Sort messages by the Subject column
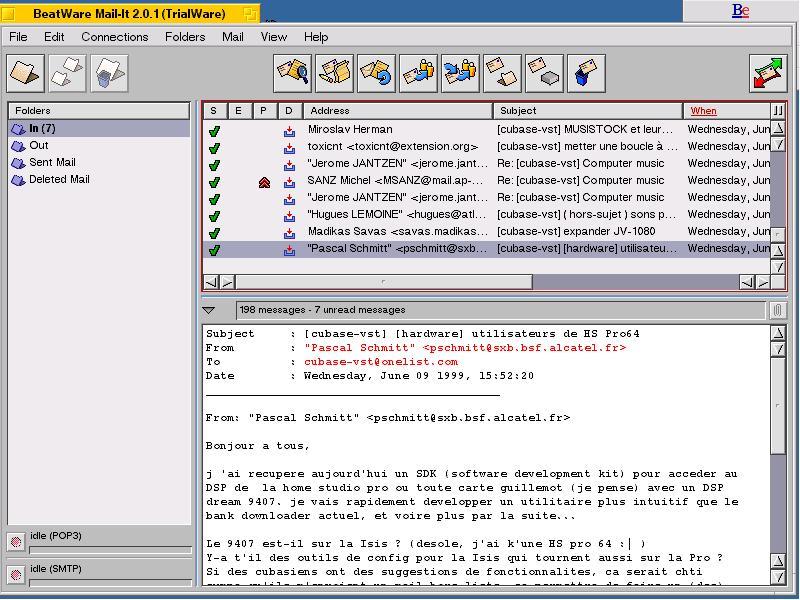The height and width of the screenshot is (600, 800). click(x=588, y=111)
